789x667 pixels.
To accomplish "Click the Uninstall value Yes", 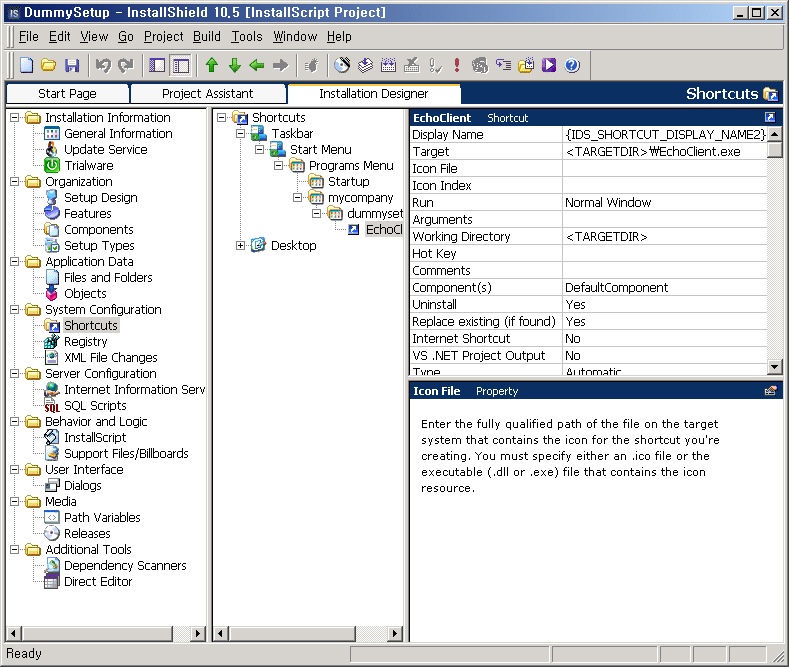I will [x=664, y=305].
